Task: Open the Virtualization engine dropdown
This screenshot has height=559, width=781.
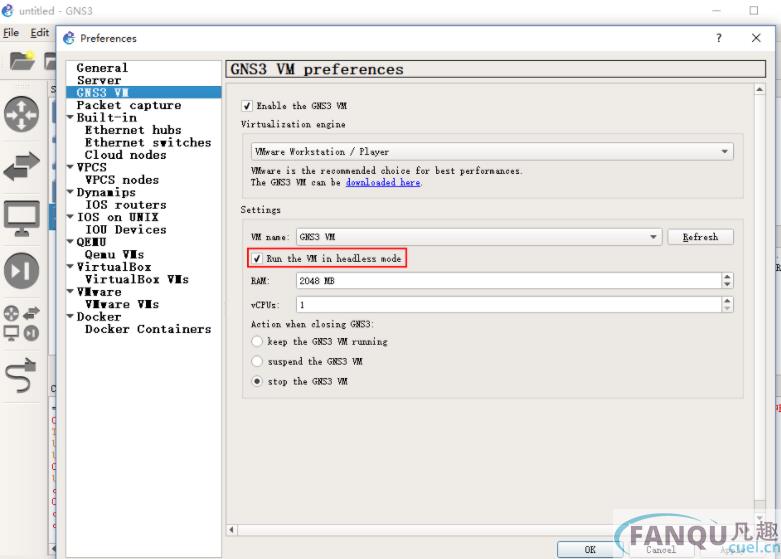Action: coord(492,151)
